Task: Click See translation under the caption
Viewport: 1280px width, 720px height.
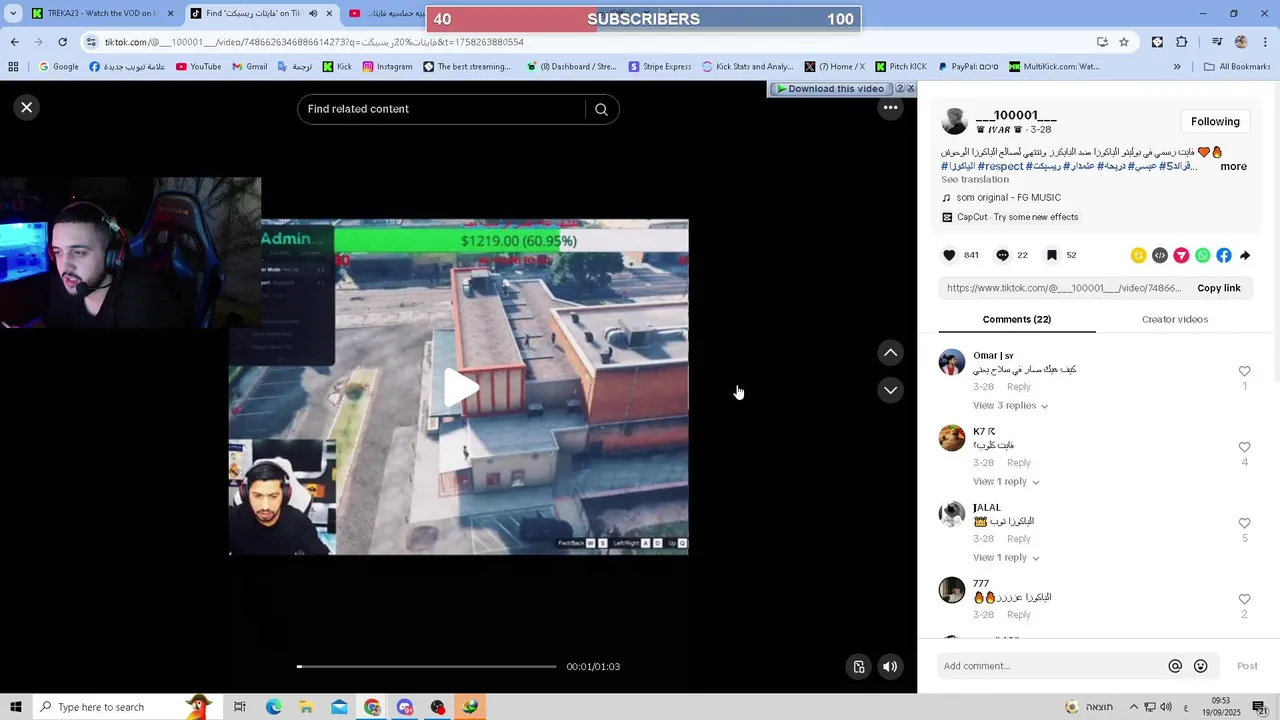Action: [x=974, y=179]
